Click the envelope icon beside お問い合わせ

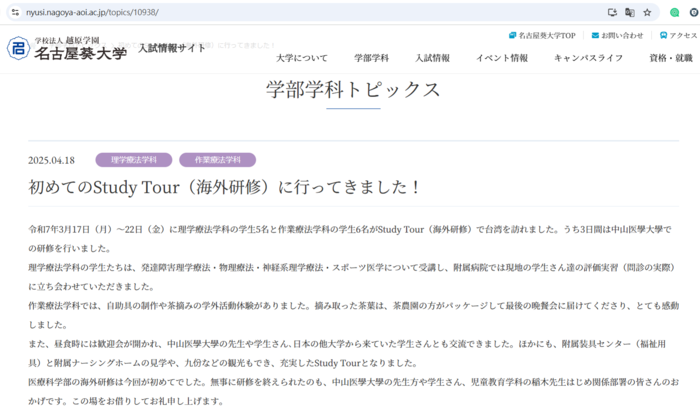[595, 35]
